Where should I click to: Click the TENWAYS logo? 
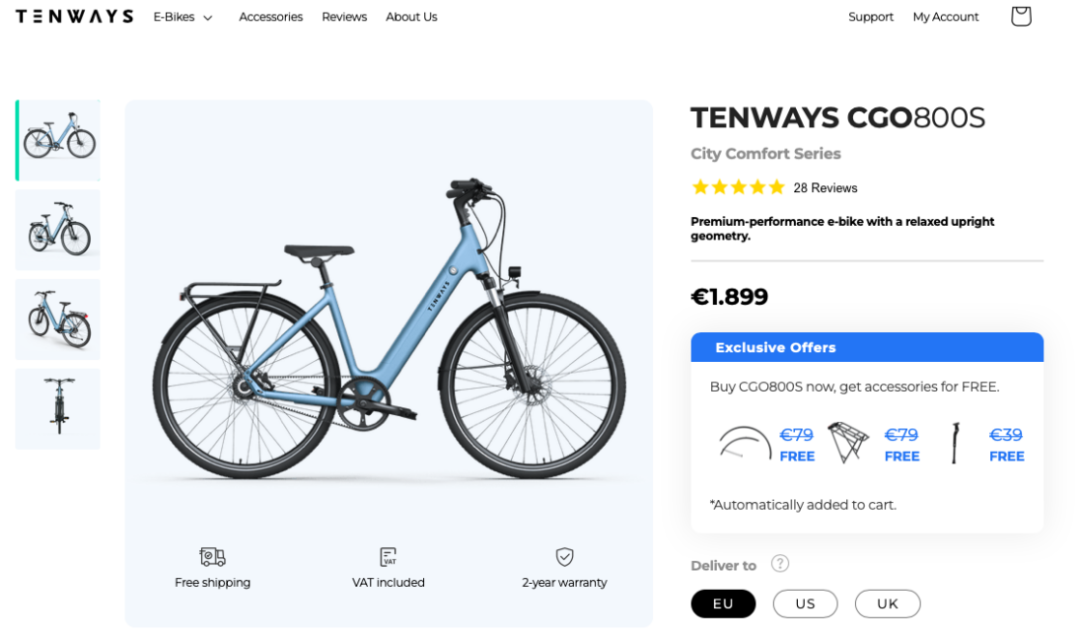tap(74, 17)
